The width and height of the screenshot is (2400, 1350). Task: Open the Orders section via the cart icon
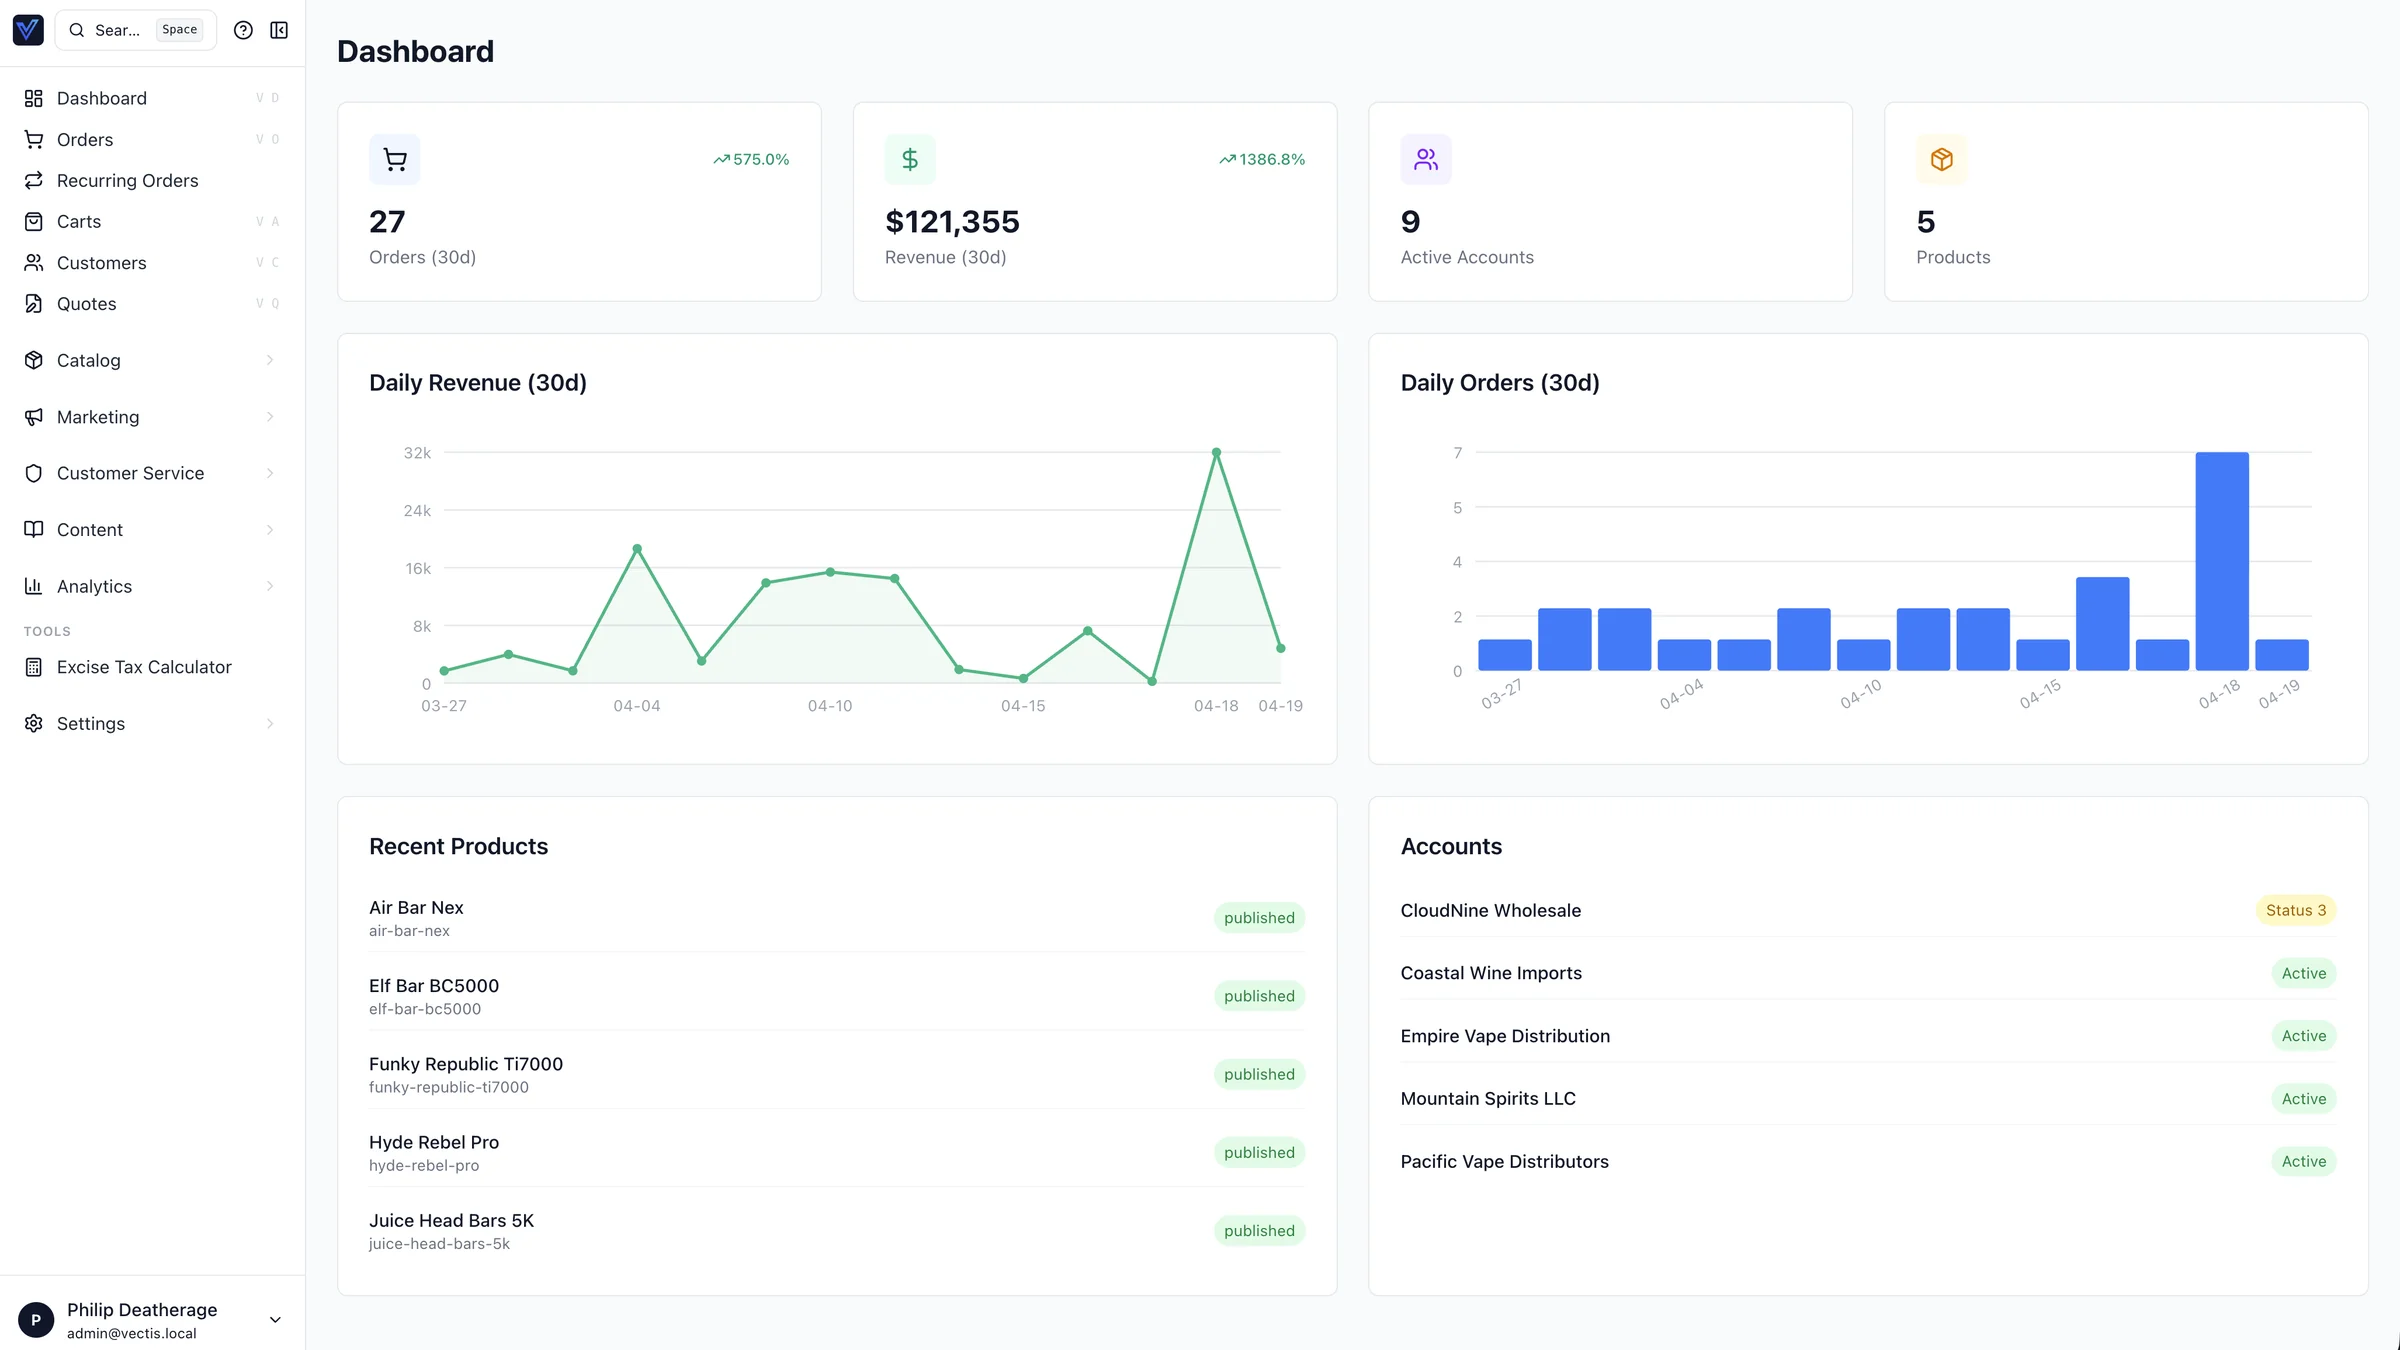point(33,139)
